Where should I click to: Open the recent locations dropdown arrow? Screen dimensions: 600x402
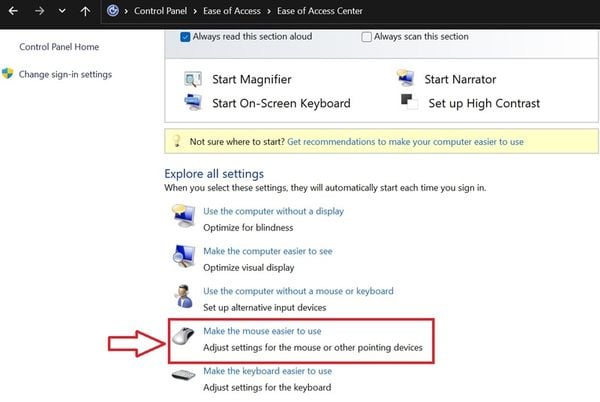(x=62, y=13)
